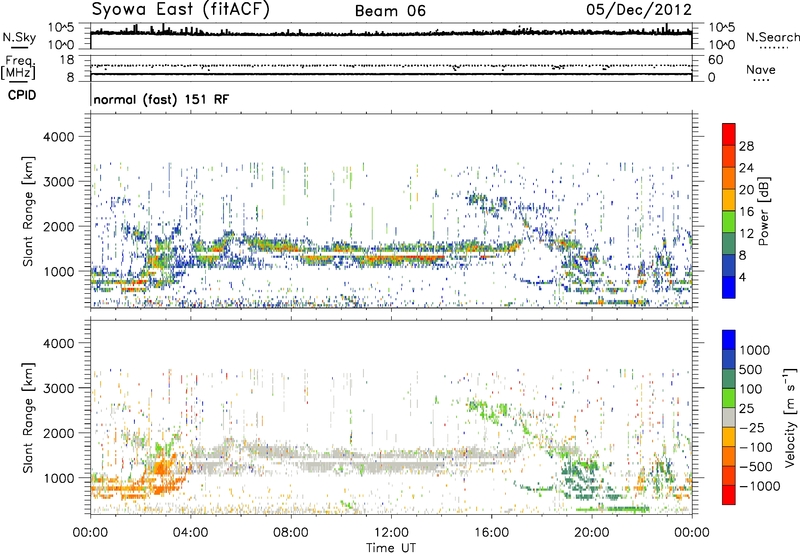Click the 'Slant Range [km]' label of power panel
Viewport: 800px width, 554px height.
click(28, 211)
